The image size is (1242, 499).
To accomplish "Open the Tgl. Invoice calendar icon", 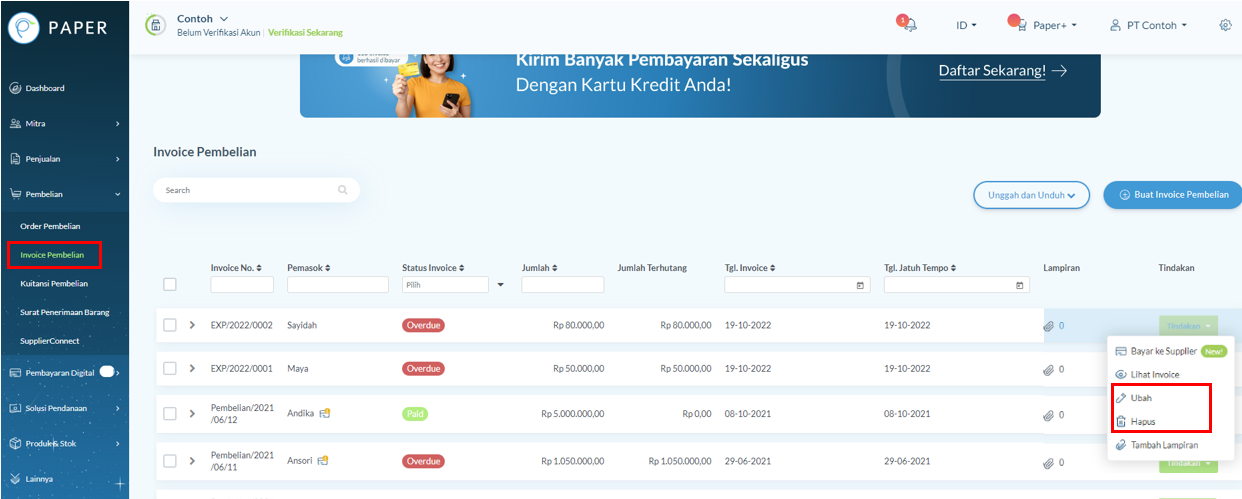I will 861,285.
